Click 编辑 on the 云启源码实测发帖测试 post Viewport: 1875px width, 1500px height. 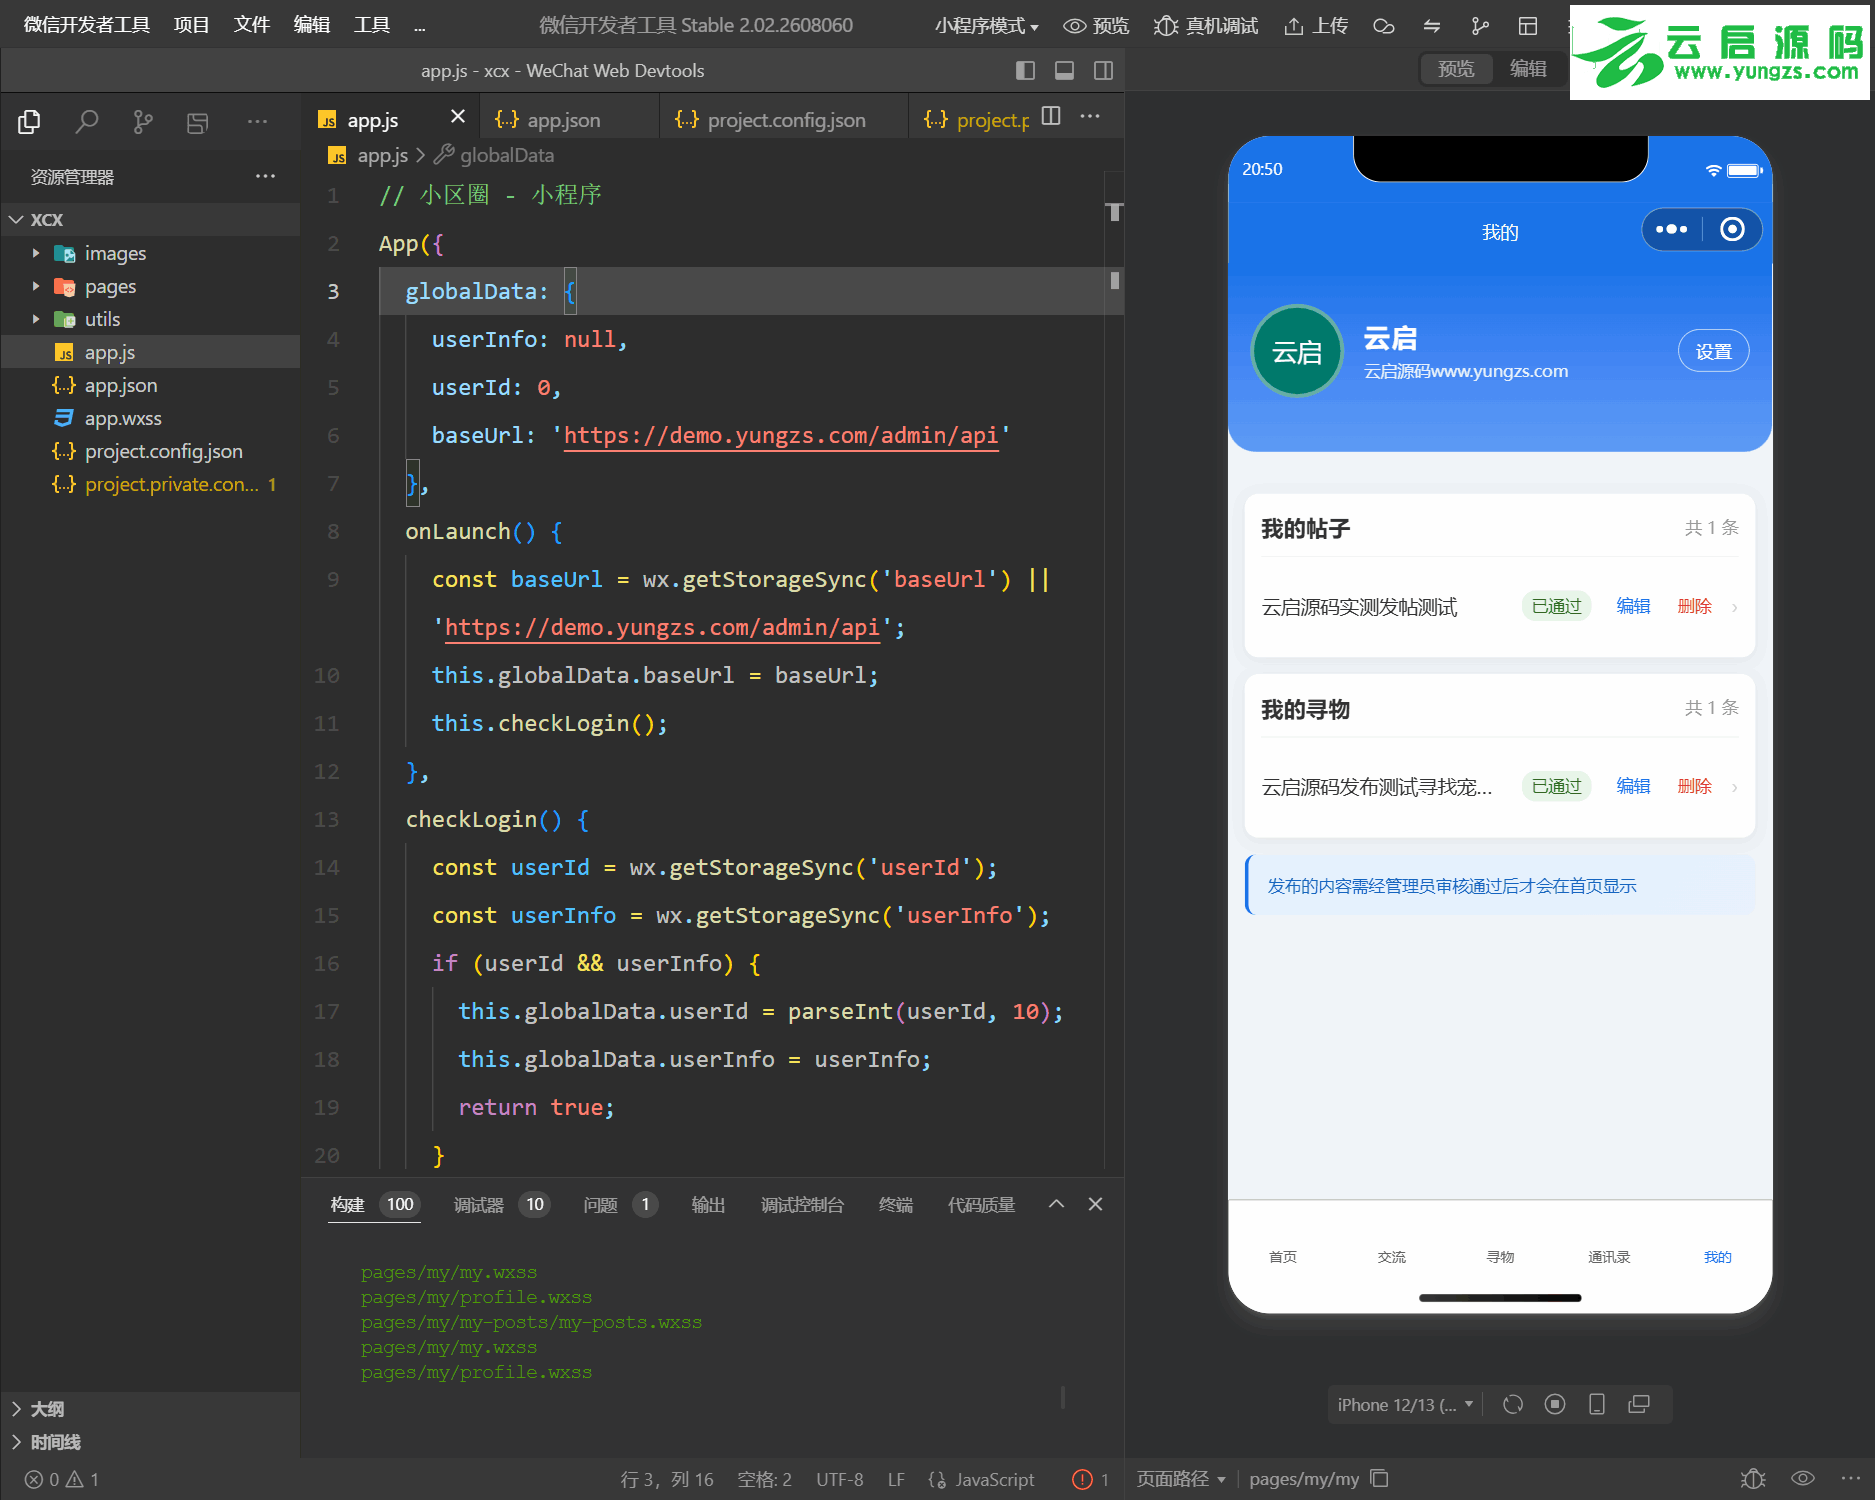(x=1633, y=606)
